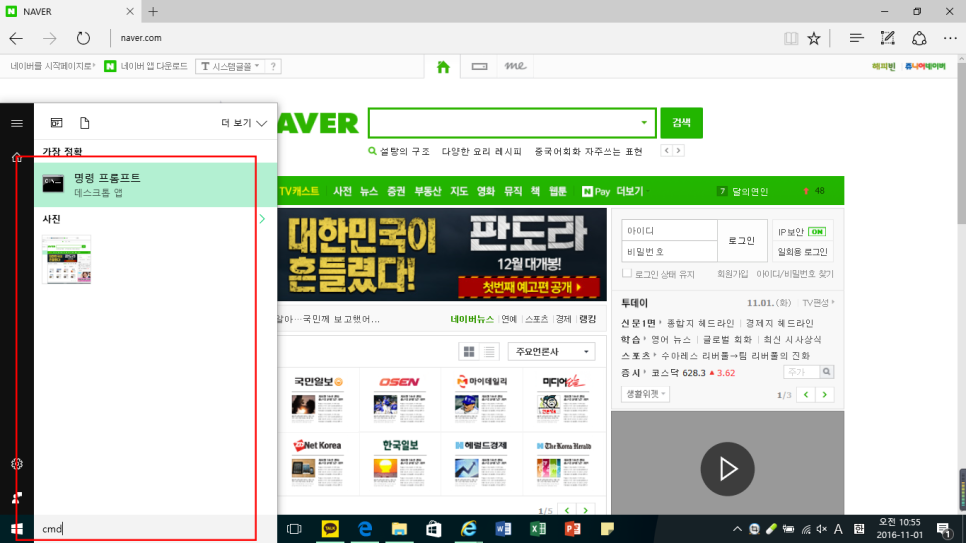Click the 로그인 button

742,240
